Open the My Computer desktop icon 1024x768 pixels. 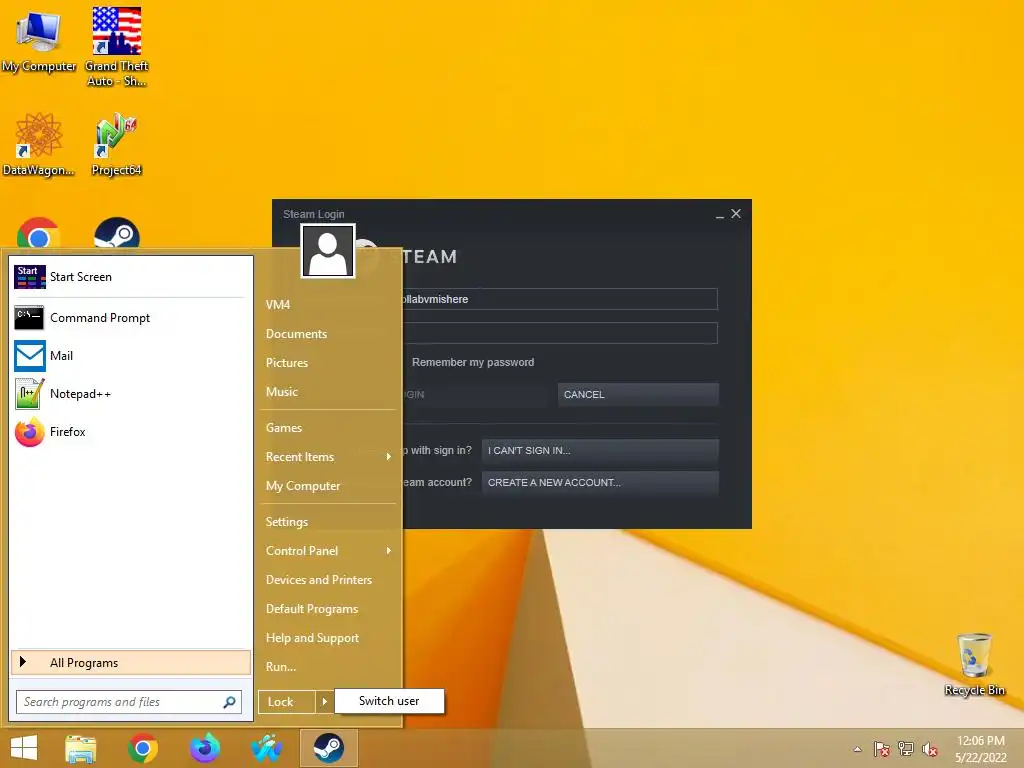(39, 40)
